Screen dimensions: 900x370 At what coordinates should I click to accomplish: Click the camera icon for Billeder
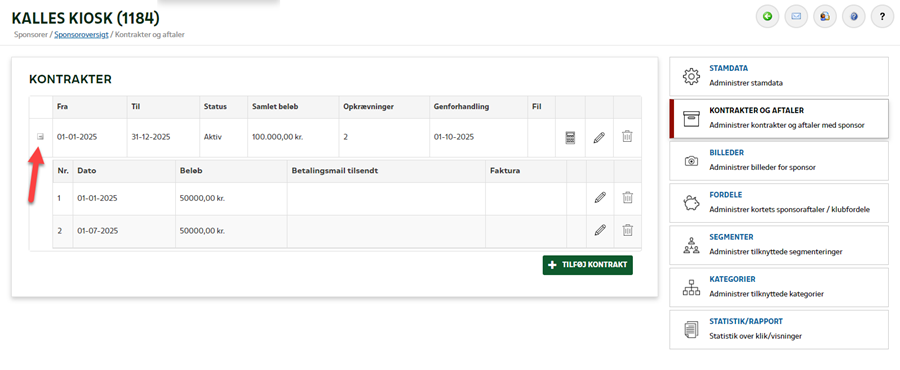[x=691, y=161]
